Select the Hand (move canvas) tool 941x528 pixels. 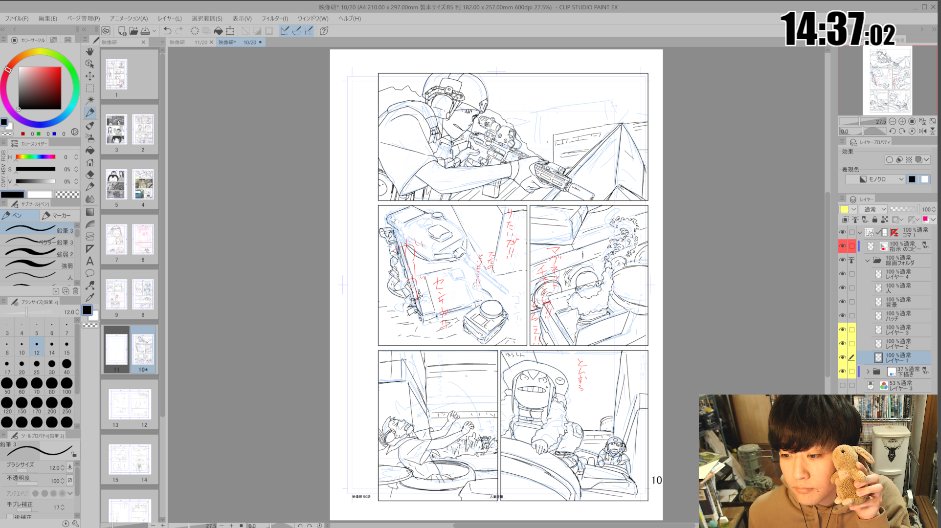[90, 52]
